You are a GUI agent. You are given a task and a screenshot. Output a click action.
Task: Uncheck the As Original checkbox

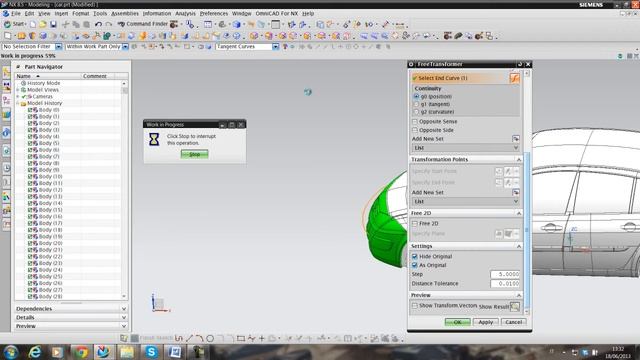(415, 265)
